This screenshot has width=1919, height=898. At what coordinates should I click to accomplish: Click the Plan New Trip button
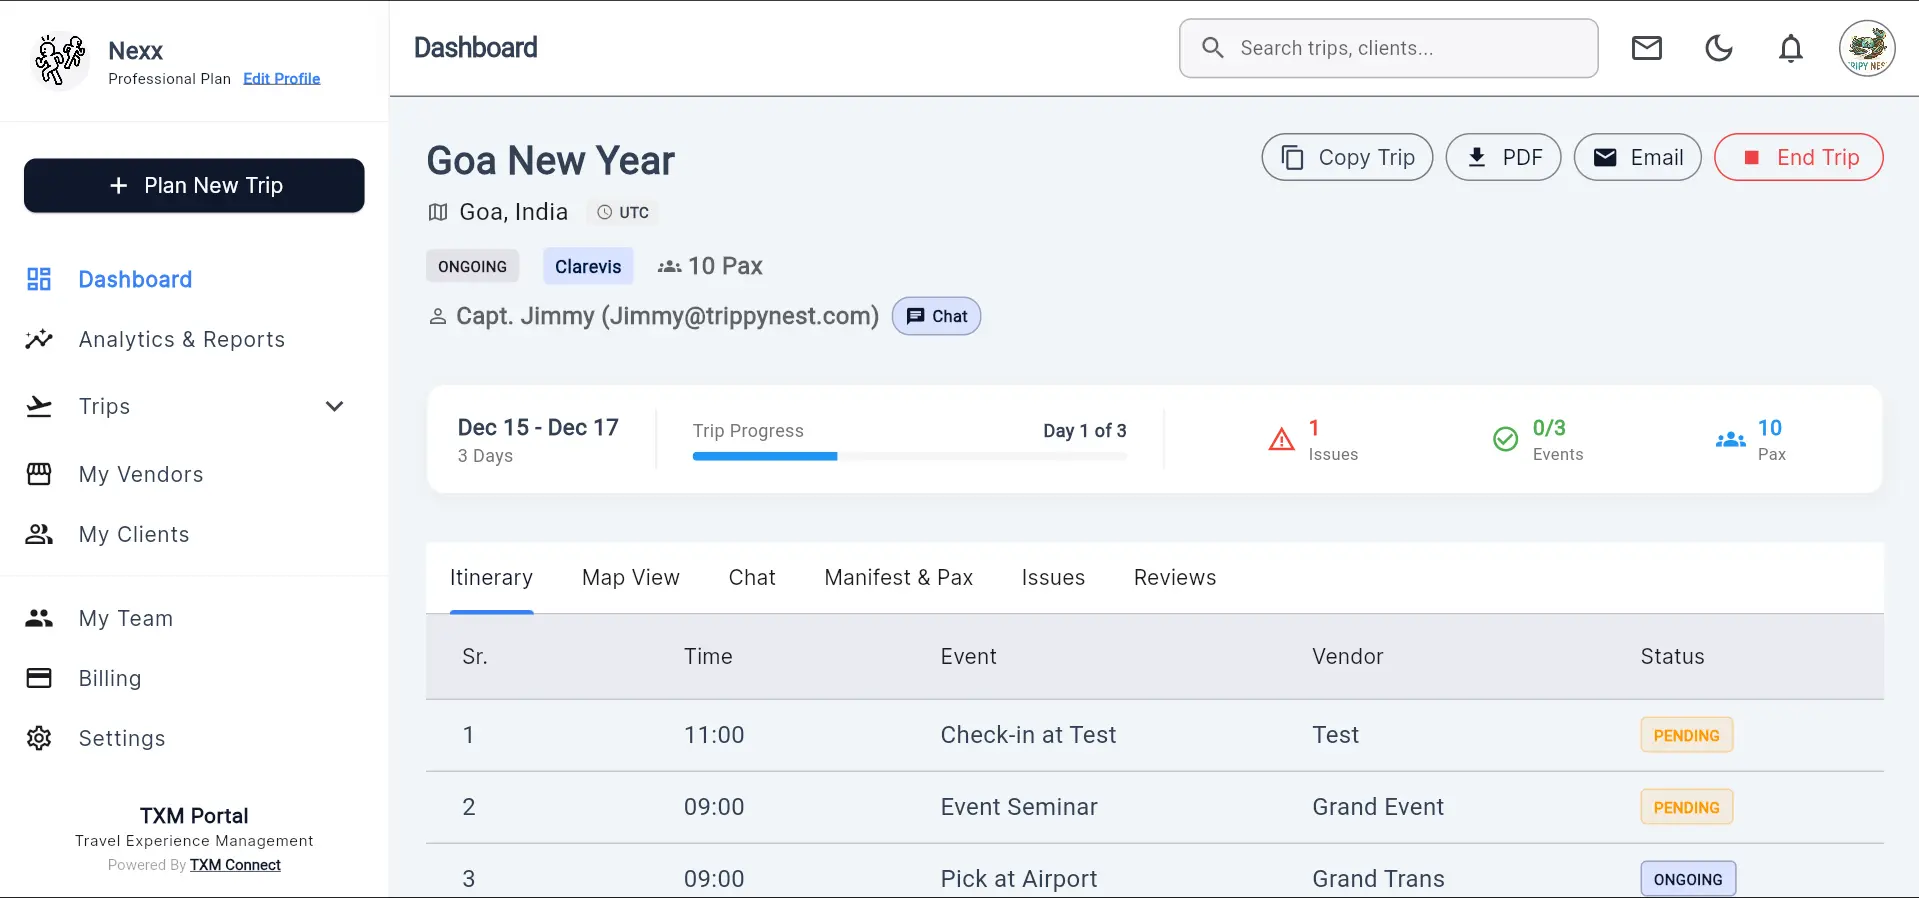click(x=194, y=186)
